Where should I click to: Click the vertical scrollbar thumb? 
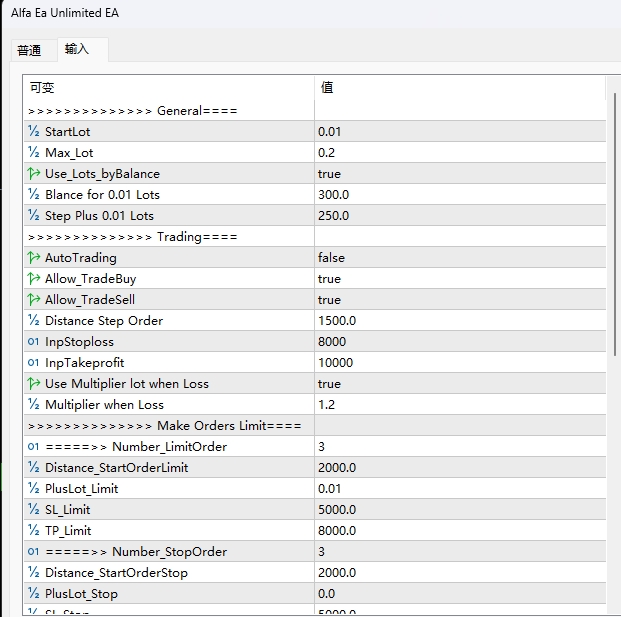(613, 220)
